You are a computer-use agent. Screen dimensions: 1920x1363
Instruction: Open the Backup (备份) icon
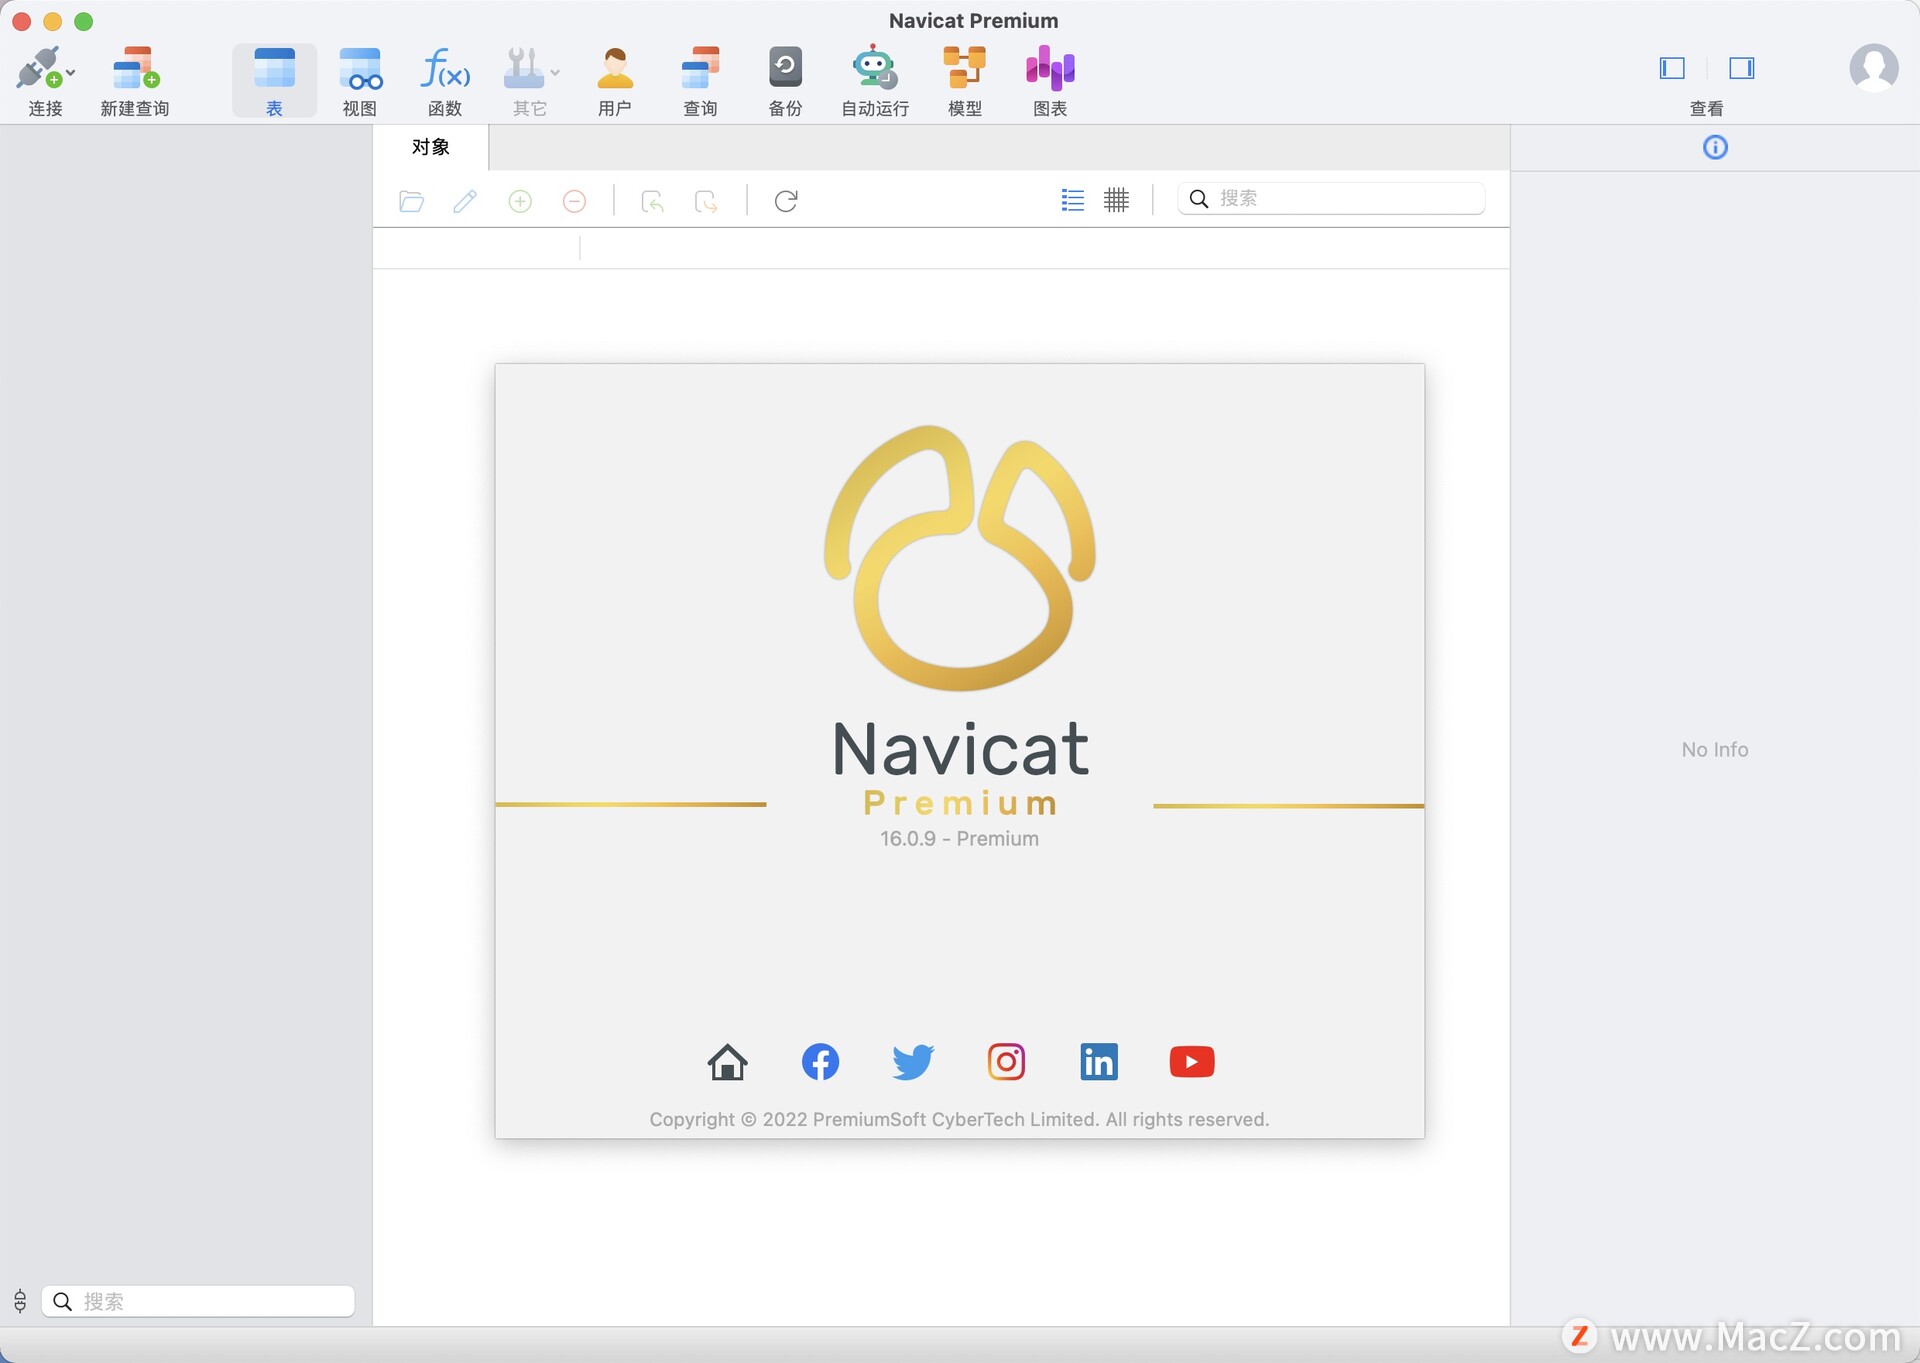(785, 68)
